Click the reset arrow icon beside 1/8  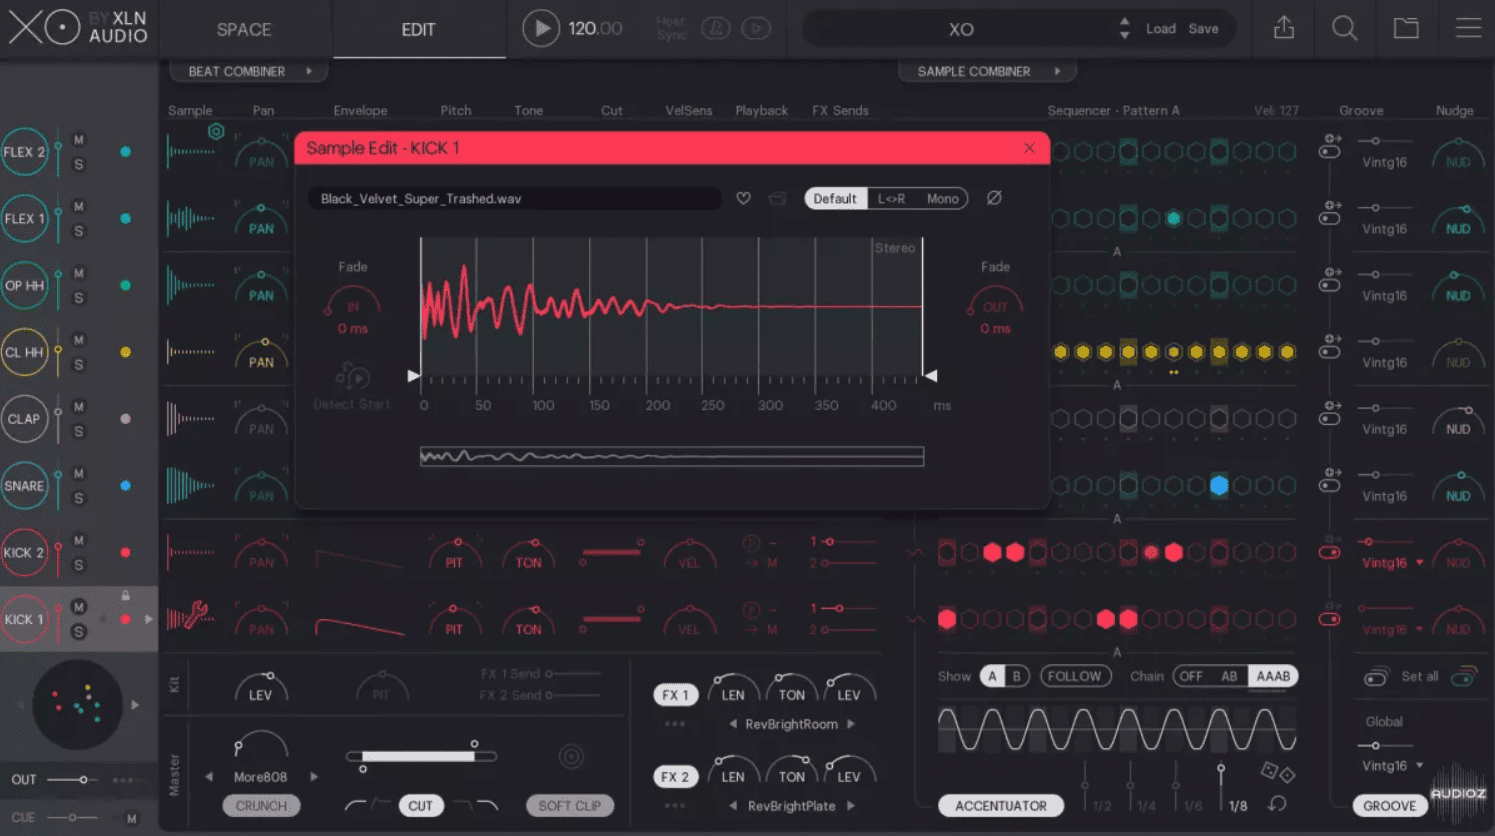tap(1277, 804)
